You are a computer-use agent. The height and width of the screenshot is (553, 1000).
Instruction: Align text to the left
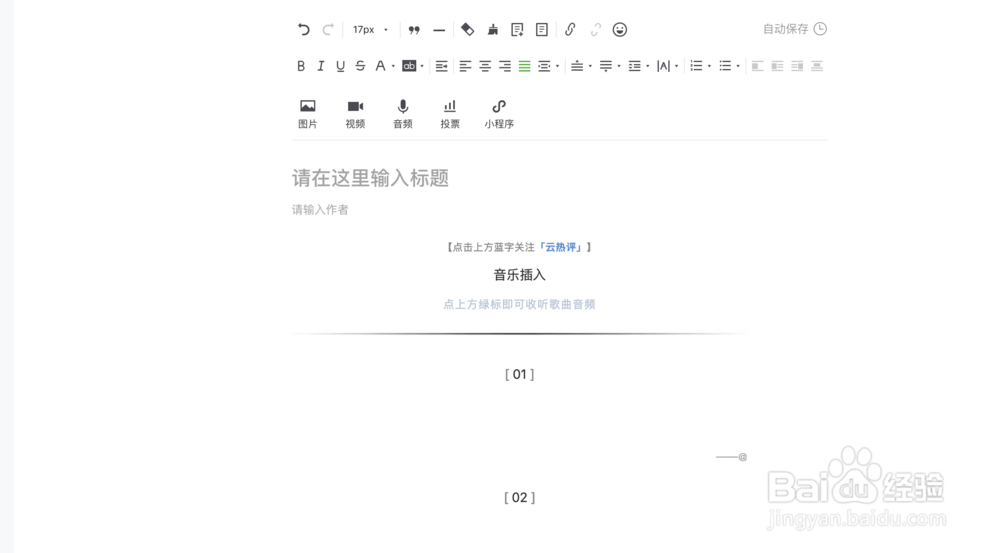coord(465,66)
